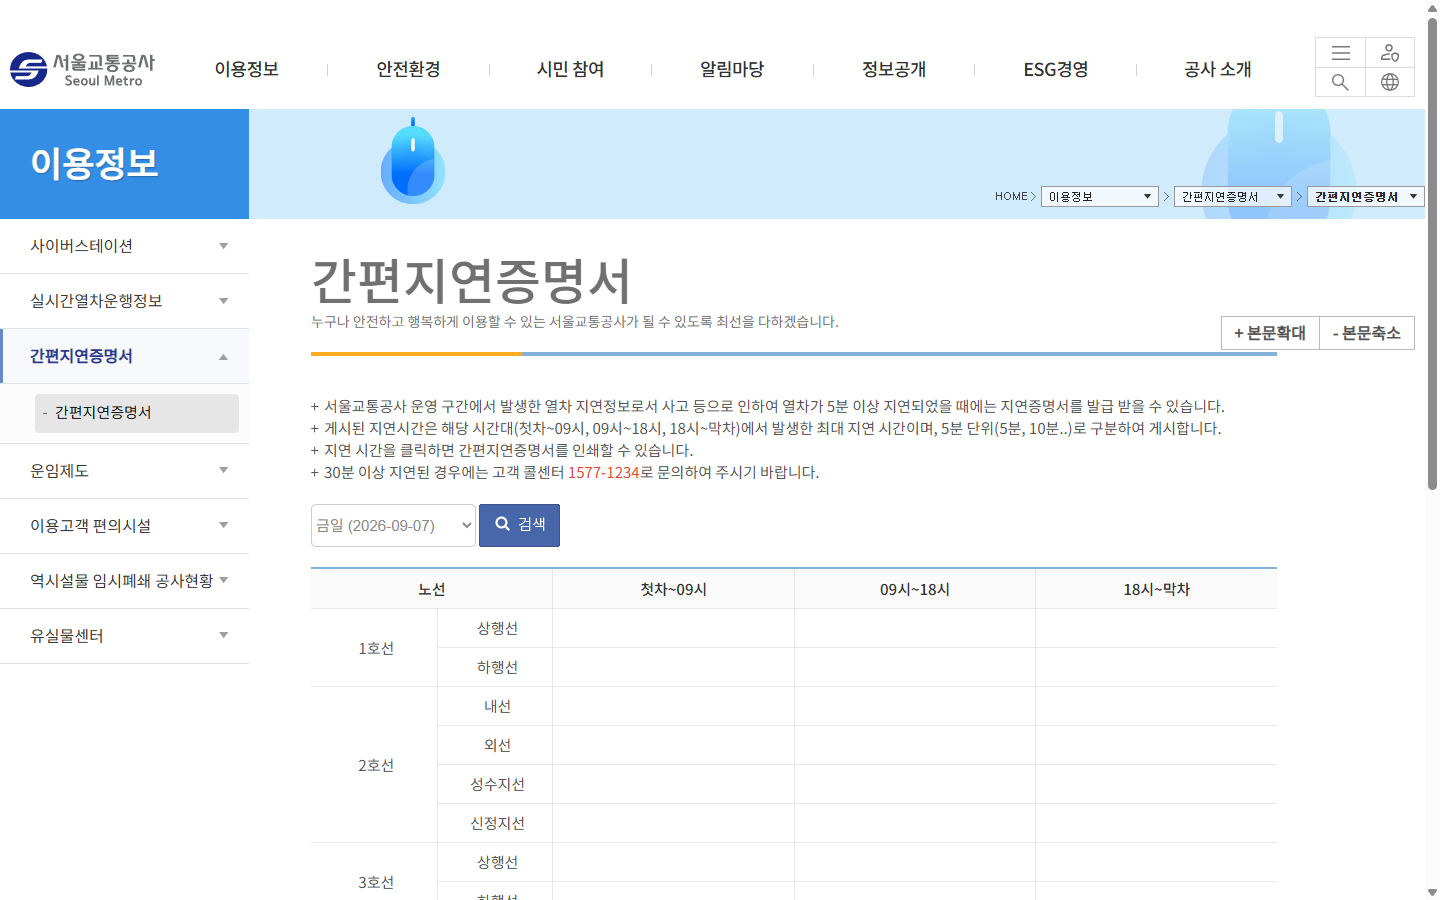
Task: Expand 유실물센터 sidebar section
Action: [124, 636]
